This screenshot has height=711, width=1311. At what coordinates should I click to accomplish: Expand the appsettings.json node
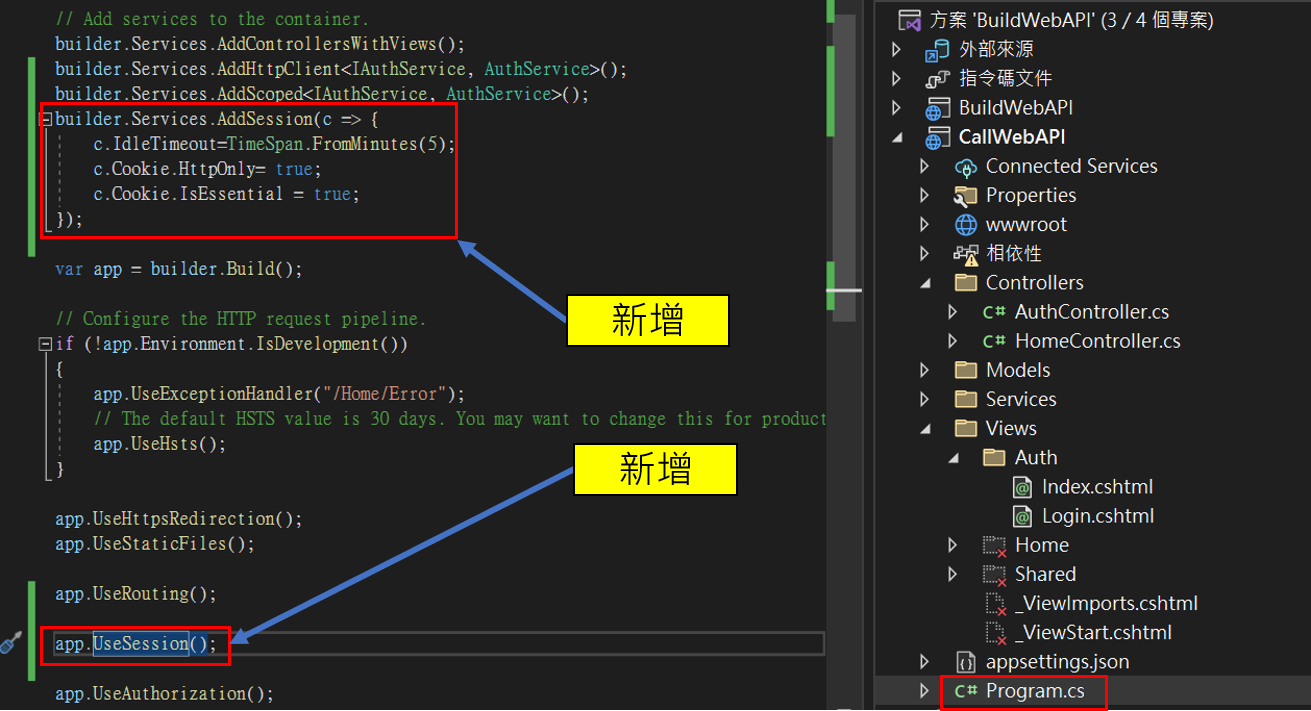coord(925,662)
